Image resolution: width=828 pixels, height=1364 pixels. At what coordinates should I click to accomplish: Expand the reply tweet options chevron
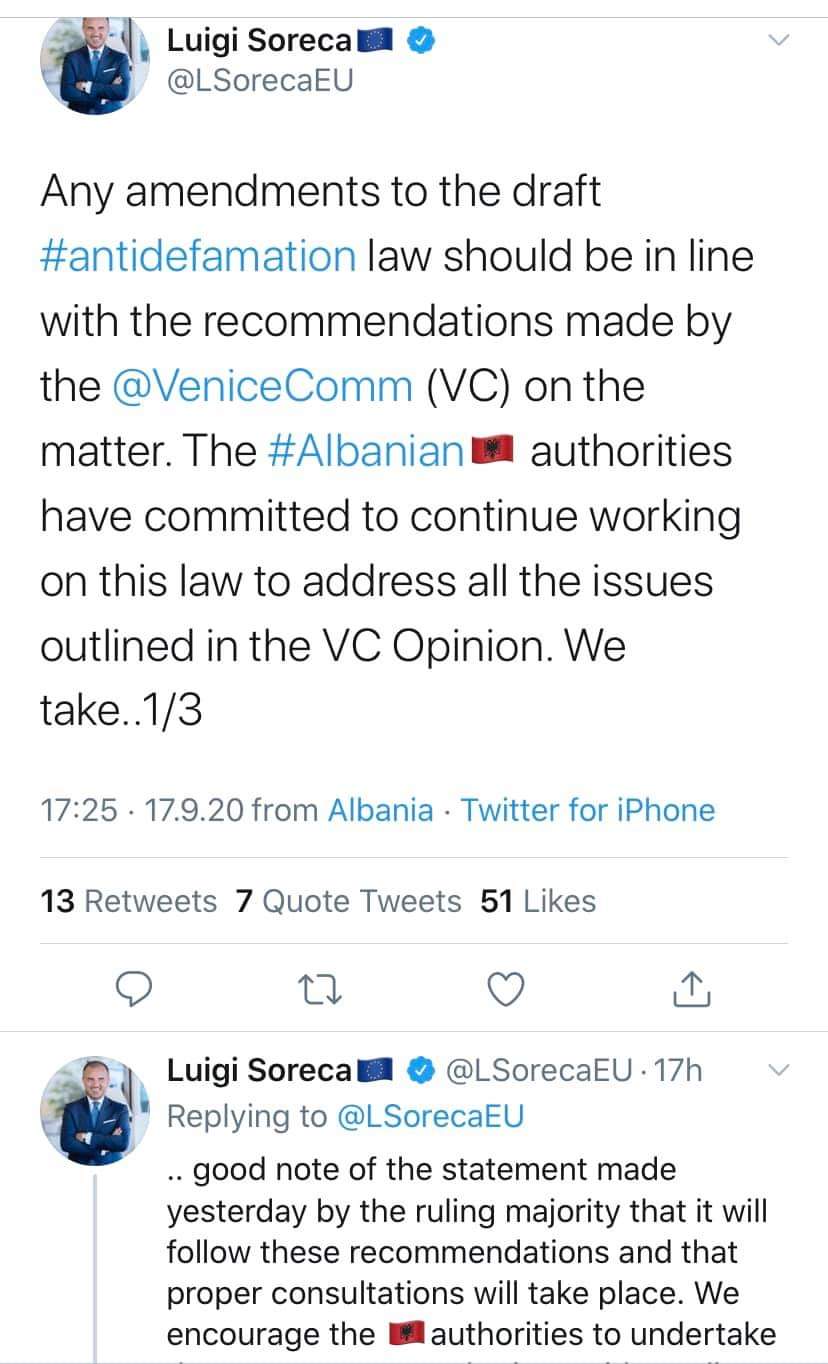click(x=777, y=1071)
